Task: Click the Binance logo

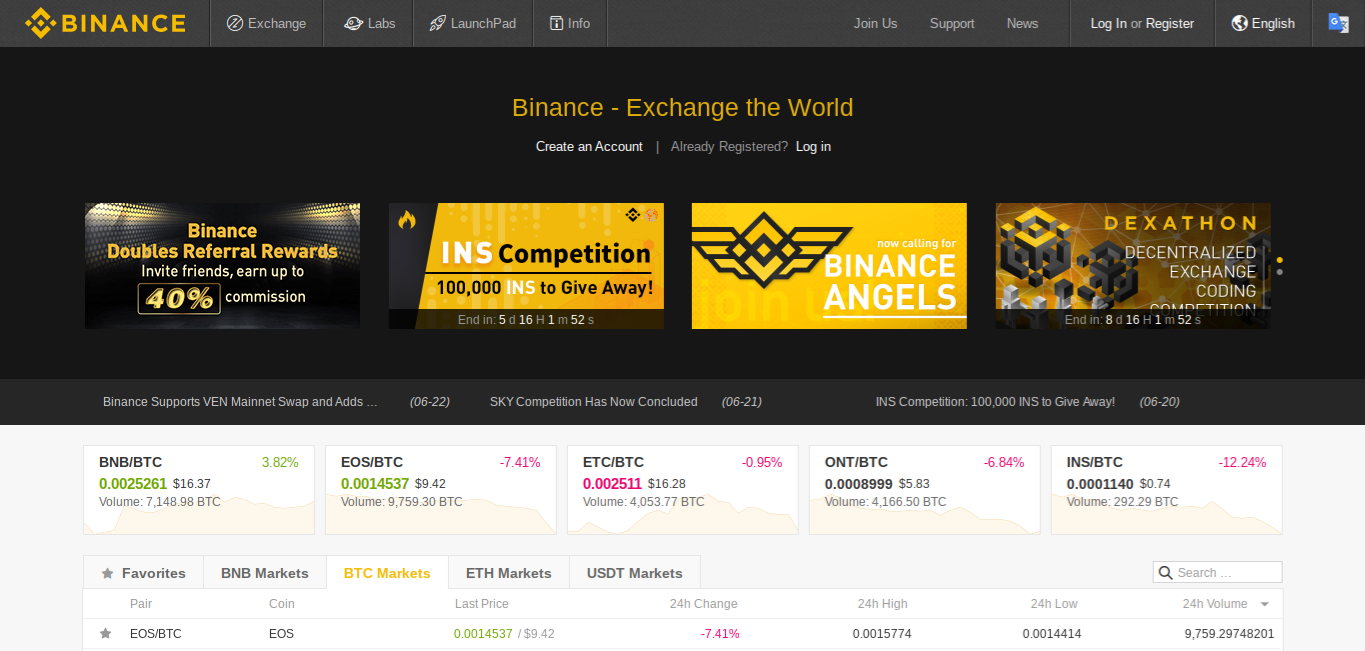Action: pos(105,23)
